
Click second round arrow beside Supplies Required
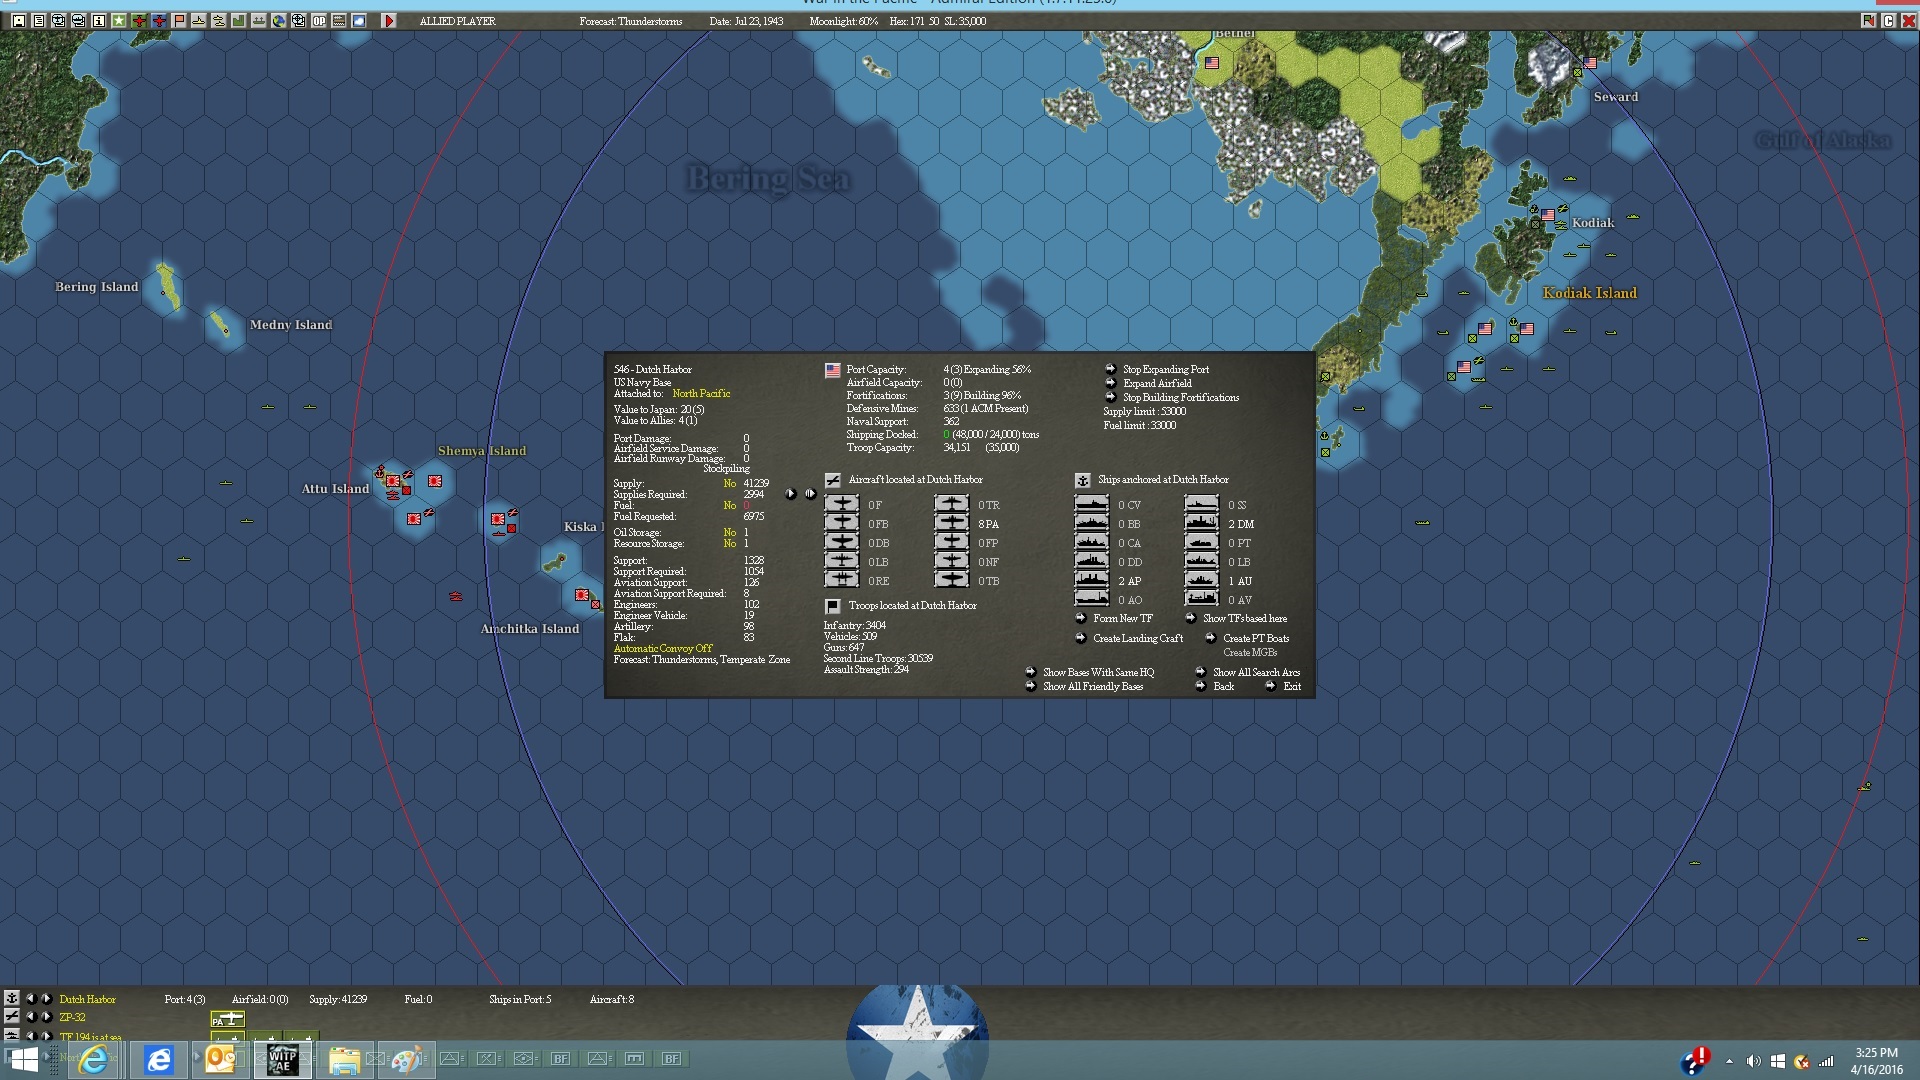pos(810,494)
